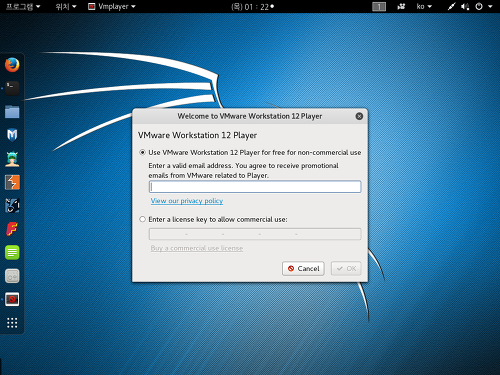Close the VMware welcome dialog
The width and height of the screenshot is (500, 375).
[x=359, y=116]
